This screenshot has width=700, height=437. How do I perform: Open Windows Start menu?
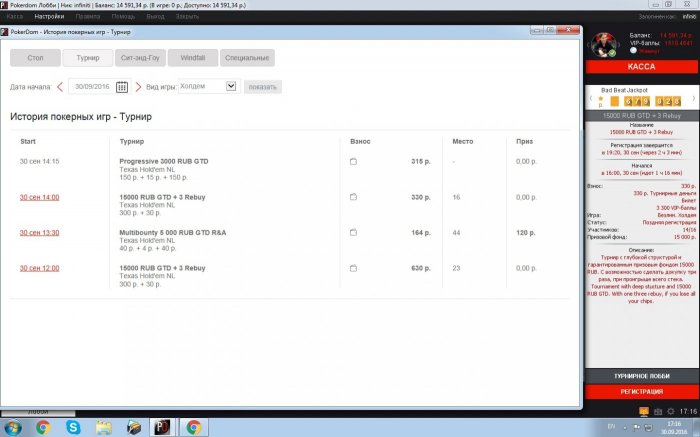click(12, 427)
